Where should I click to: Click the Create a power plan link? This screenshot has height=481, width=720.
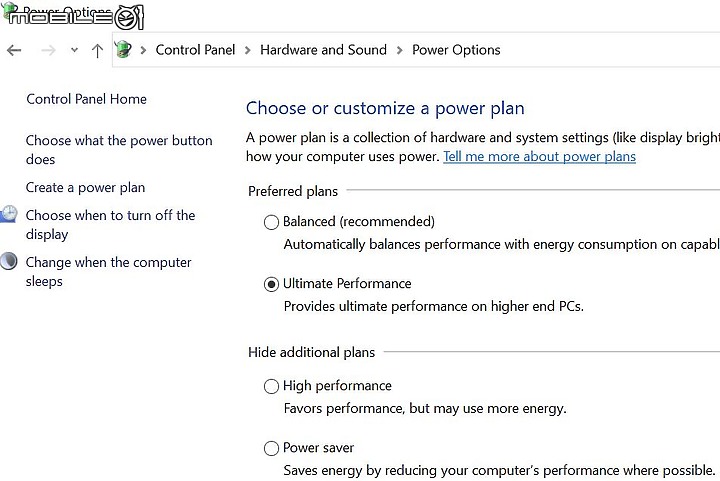85,187
